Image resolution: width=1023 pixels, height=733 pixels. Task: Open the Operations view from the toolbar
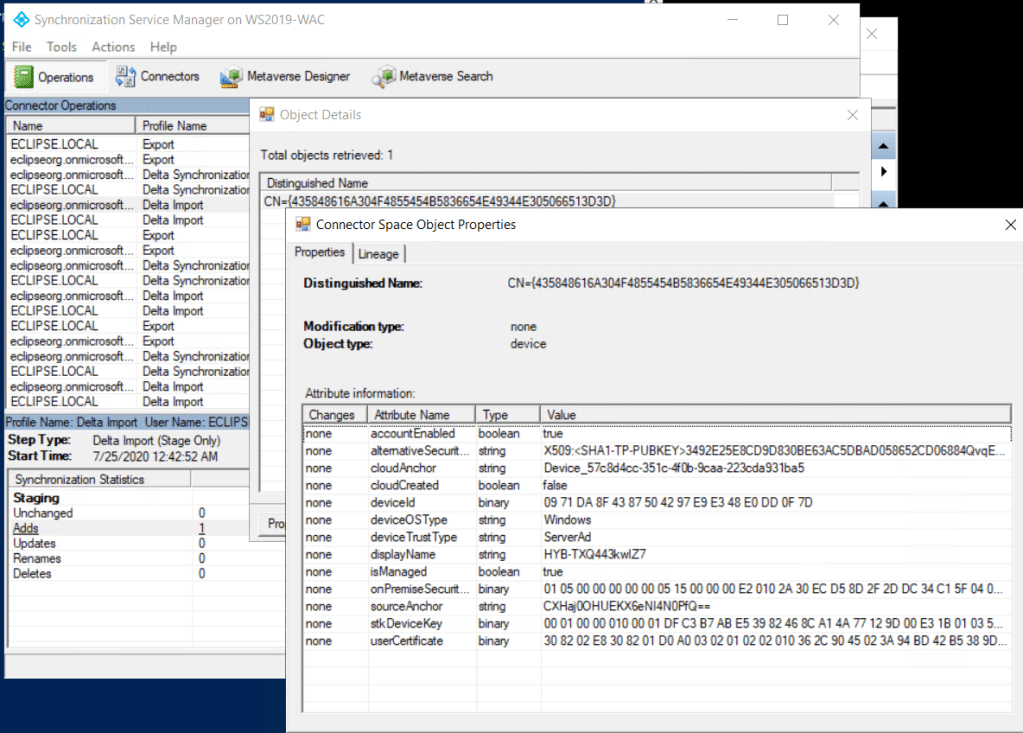pyautogui.click(x=55, y=77)
